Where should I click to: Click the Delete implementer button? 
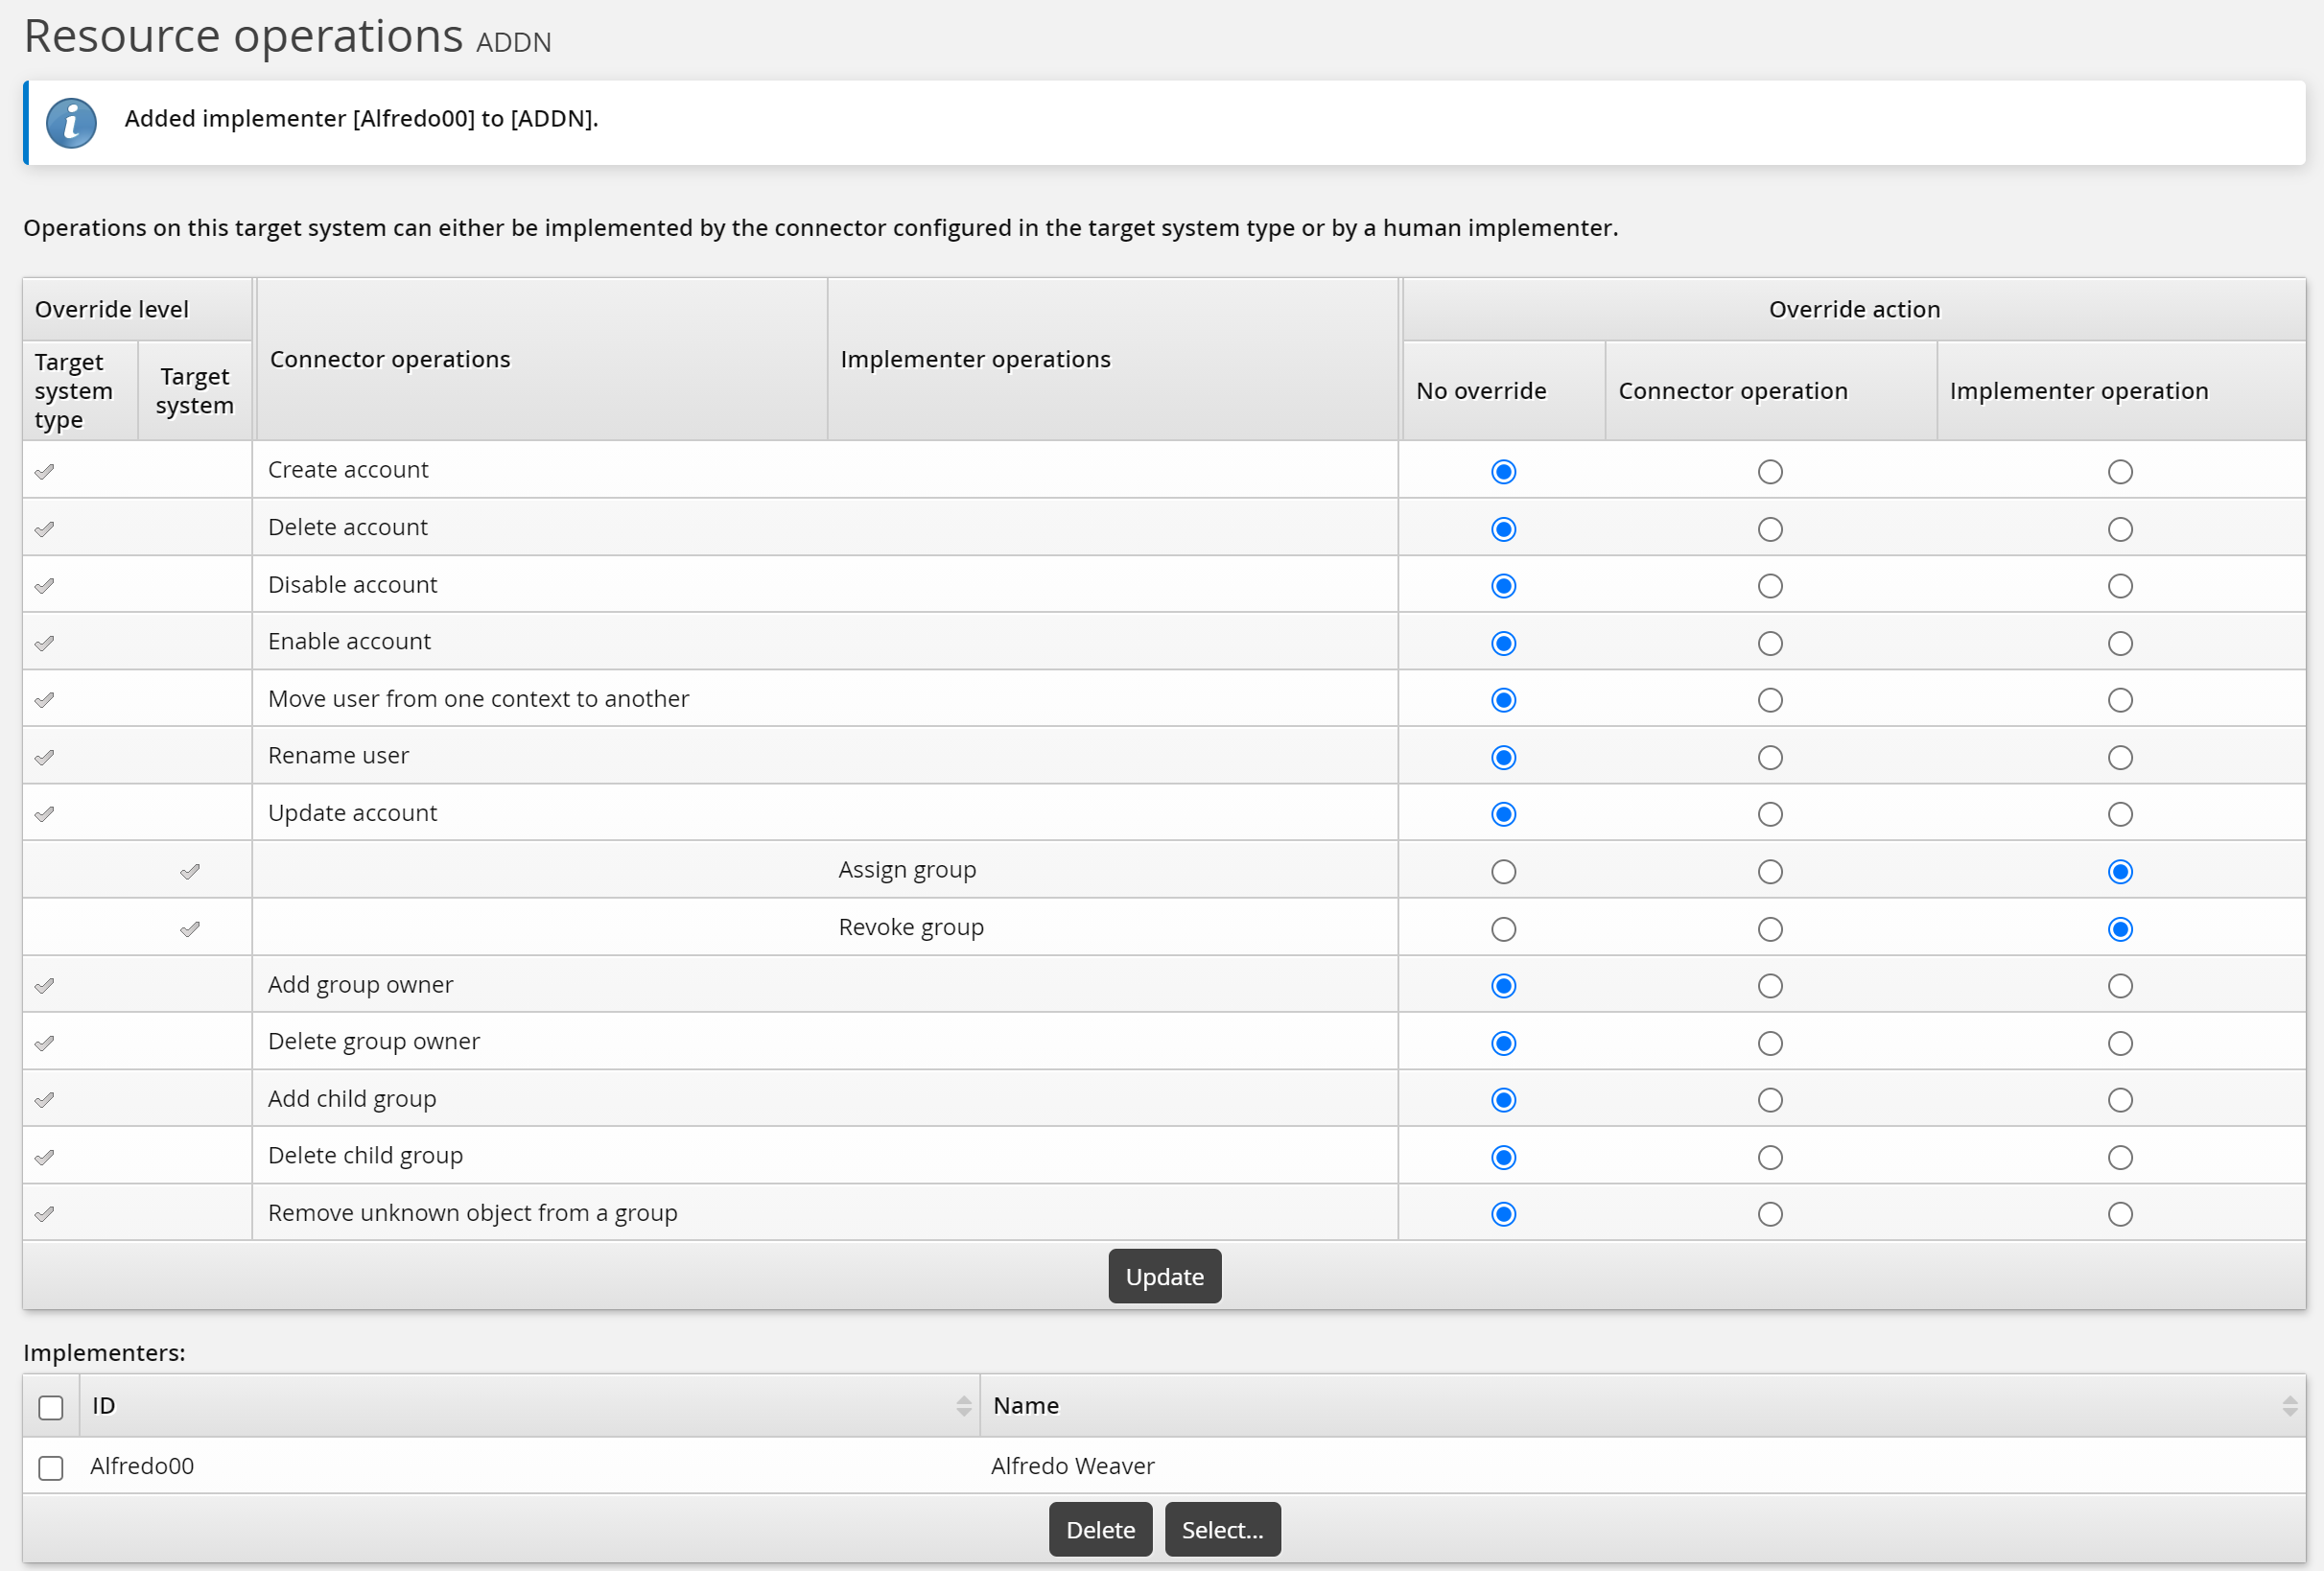[x=1100, y=1529]
